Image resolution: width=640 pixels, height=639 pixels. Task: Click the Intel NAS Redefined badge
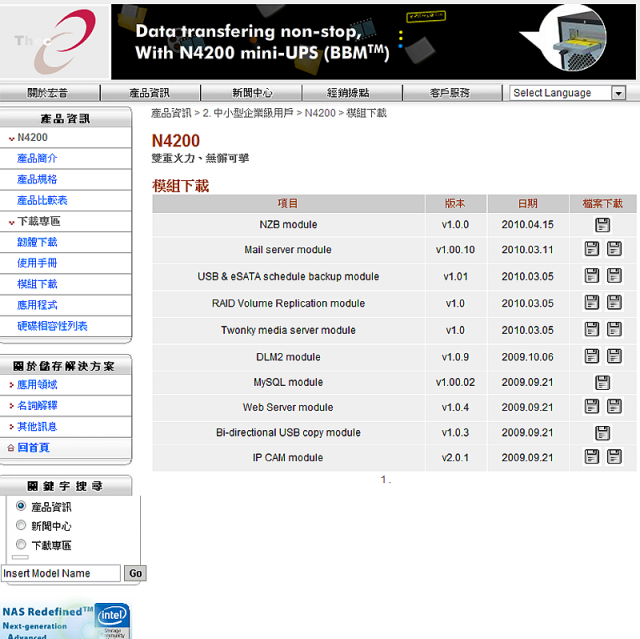(66, 620)
